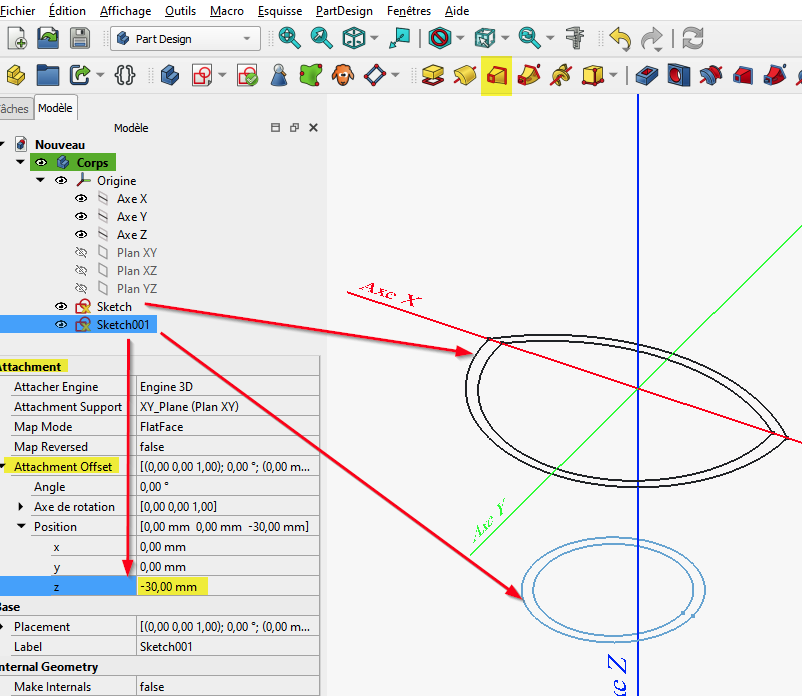Show Plan XY with eye icon
This screenshot has width=802, height=696.
point(81,253)
